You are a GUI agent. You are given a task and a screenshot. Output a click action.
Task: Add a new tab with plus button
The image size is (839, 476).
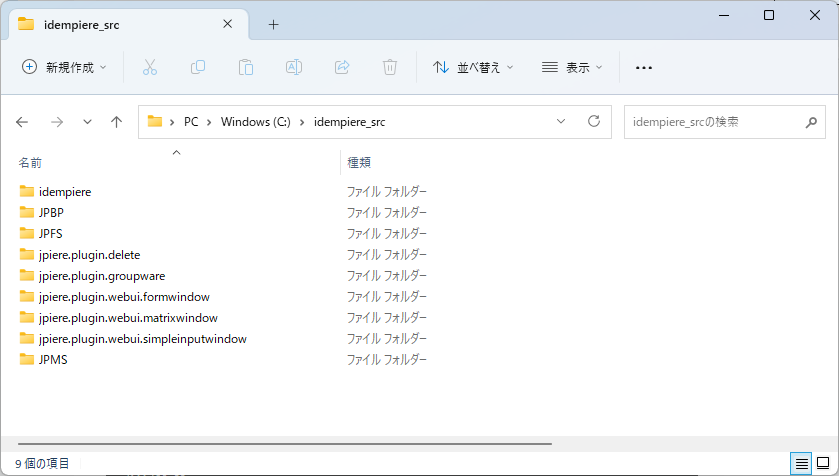coord(273,25)
